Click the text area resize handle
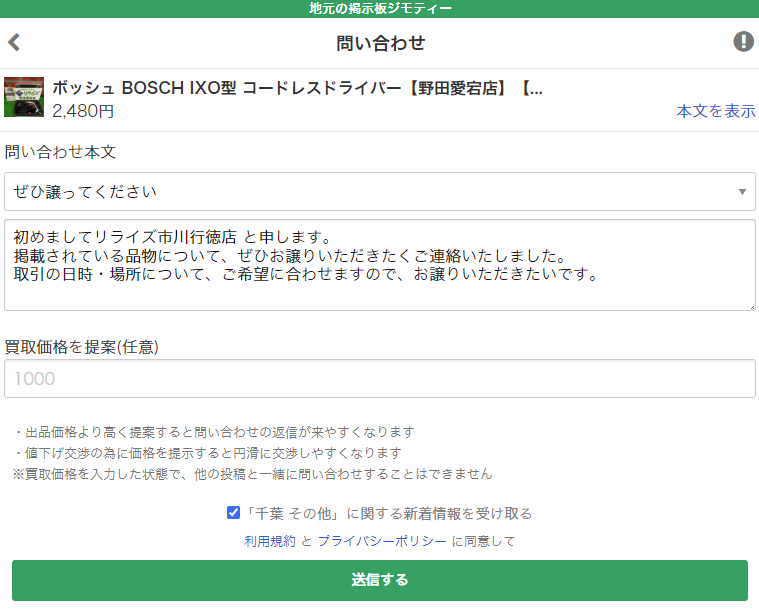Image resolution: width=759 pixels, height=610 pixels. (x=750, y=305)
